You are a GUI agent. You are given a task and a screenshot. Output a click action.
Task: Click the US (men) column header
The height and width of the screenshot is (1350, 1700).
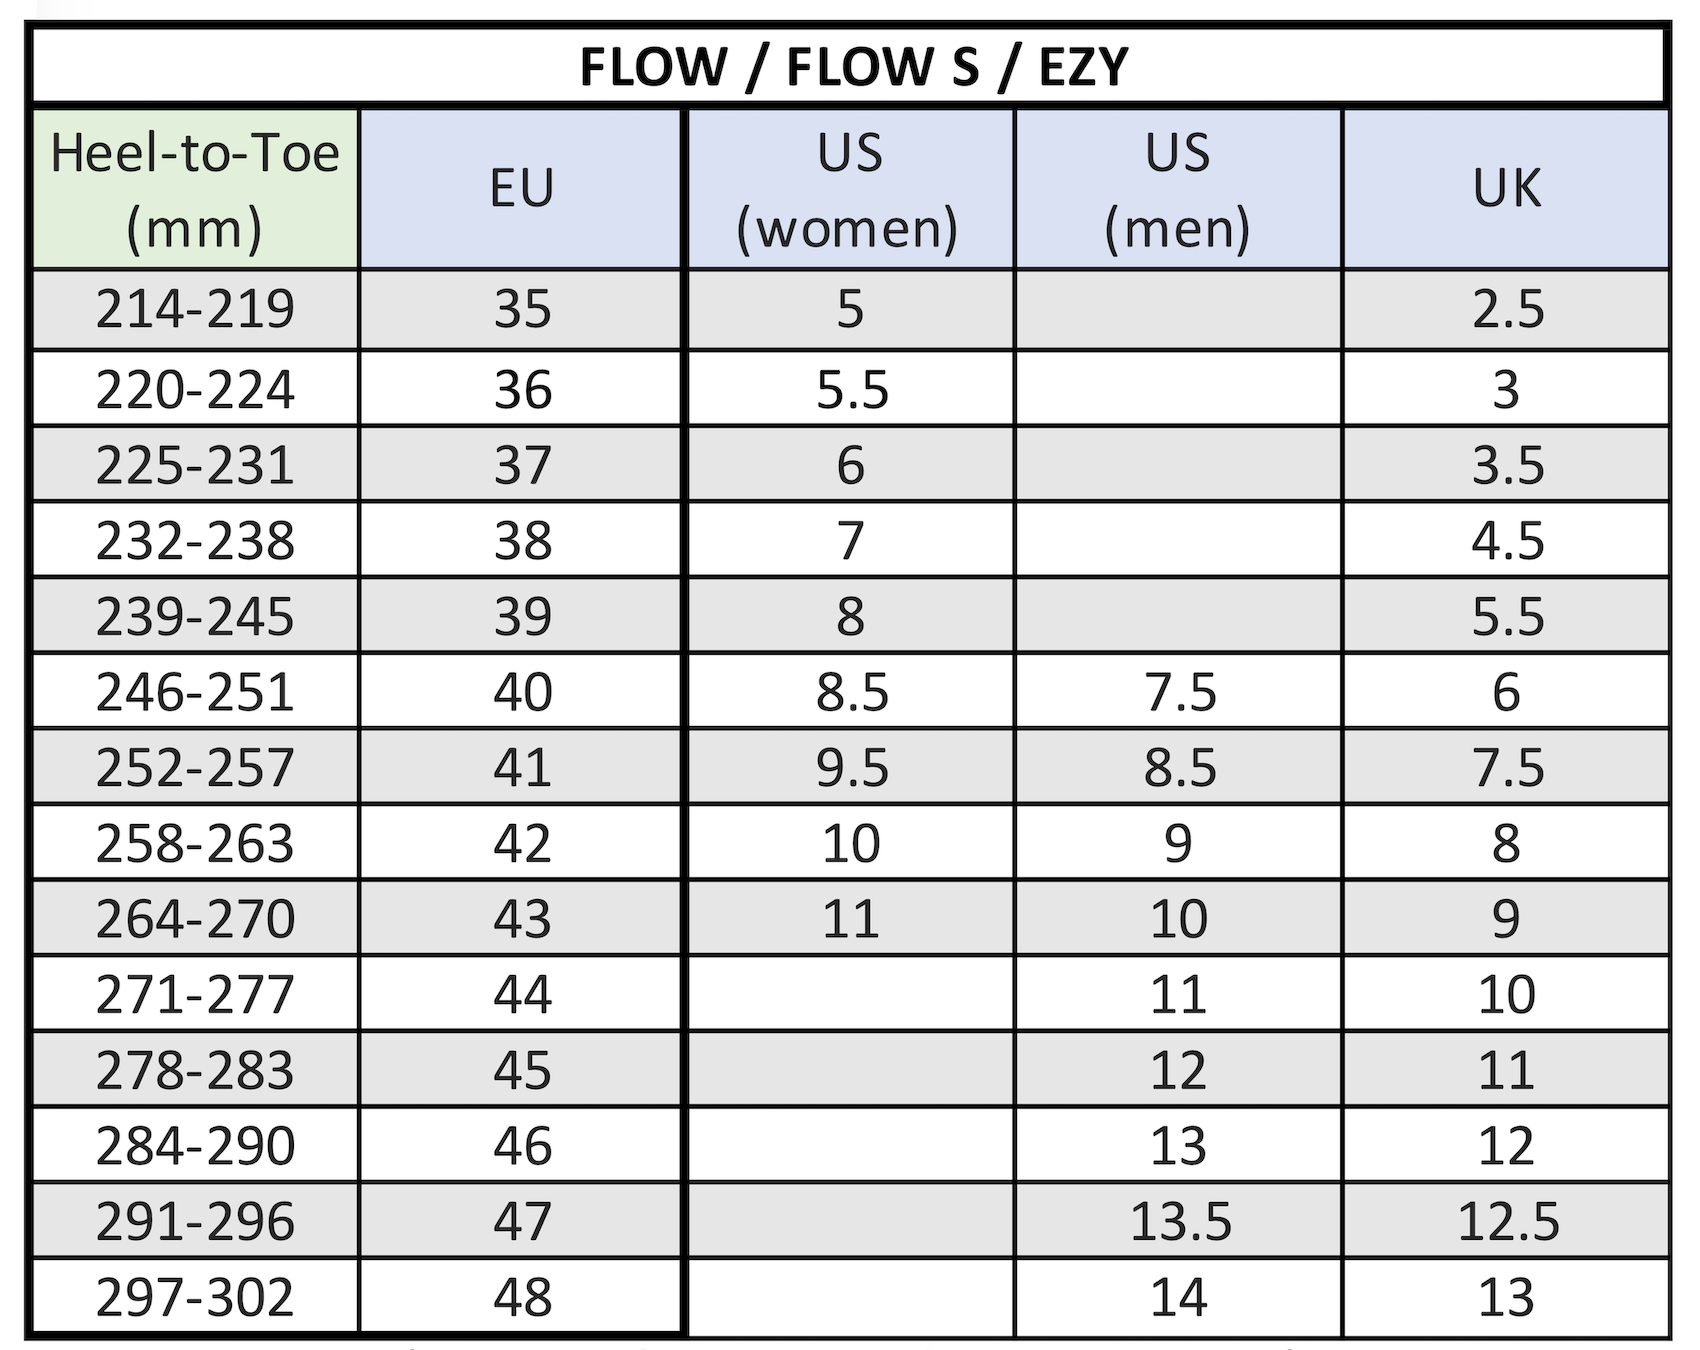click(1177, 189)
